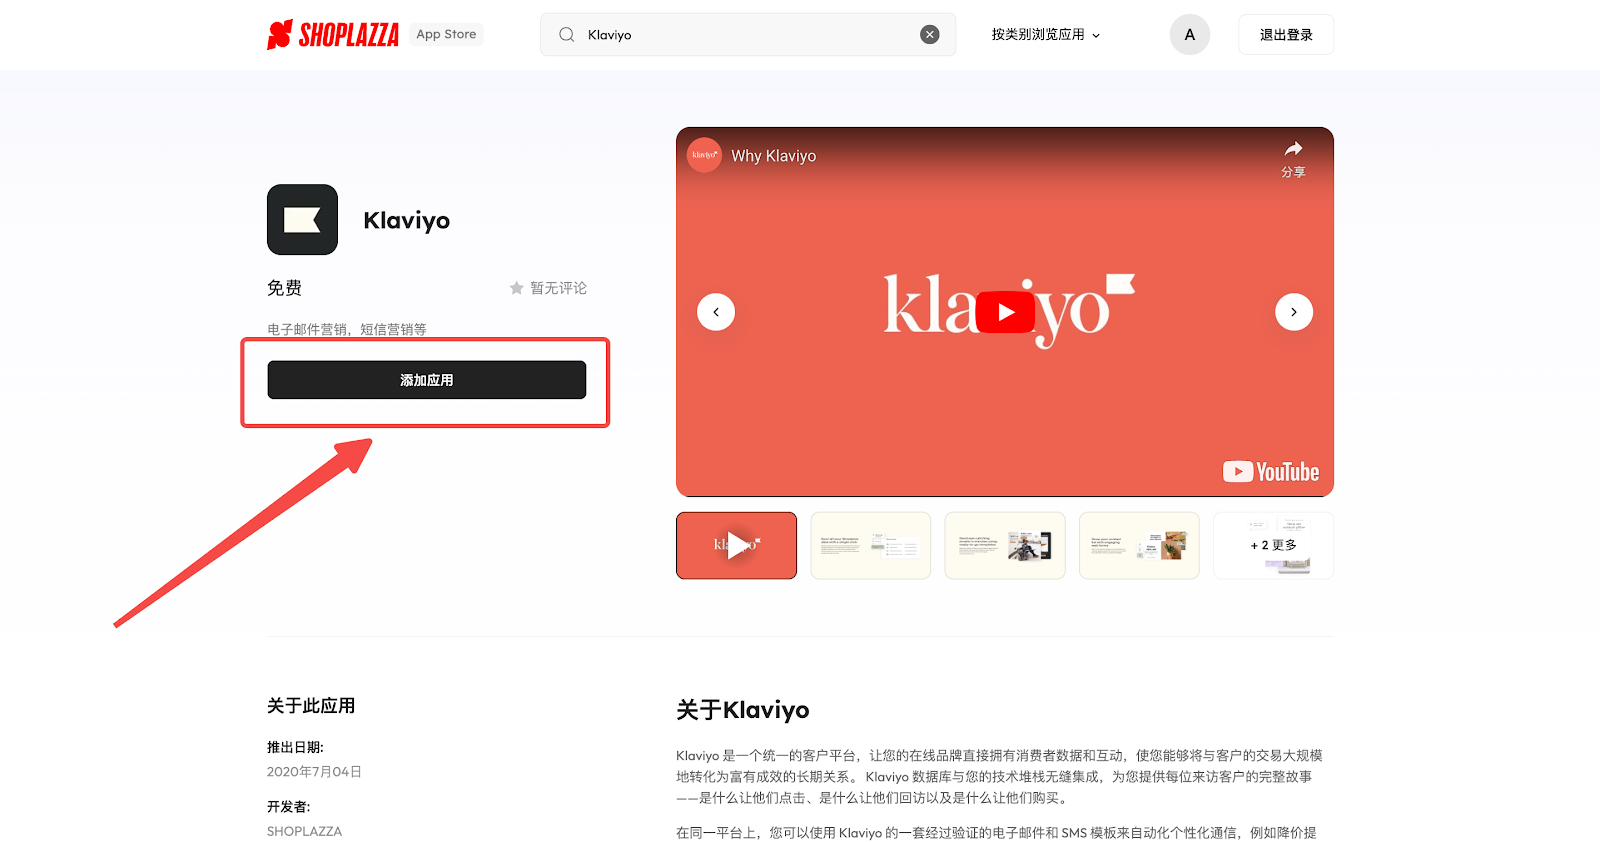Open the App Store badge link
Viewport: 1600px width, 842px height.
(446, 34)
